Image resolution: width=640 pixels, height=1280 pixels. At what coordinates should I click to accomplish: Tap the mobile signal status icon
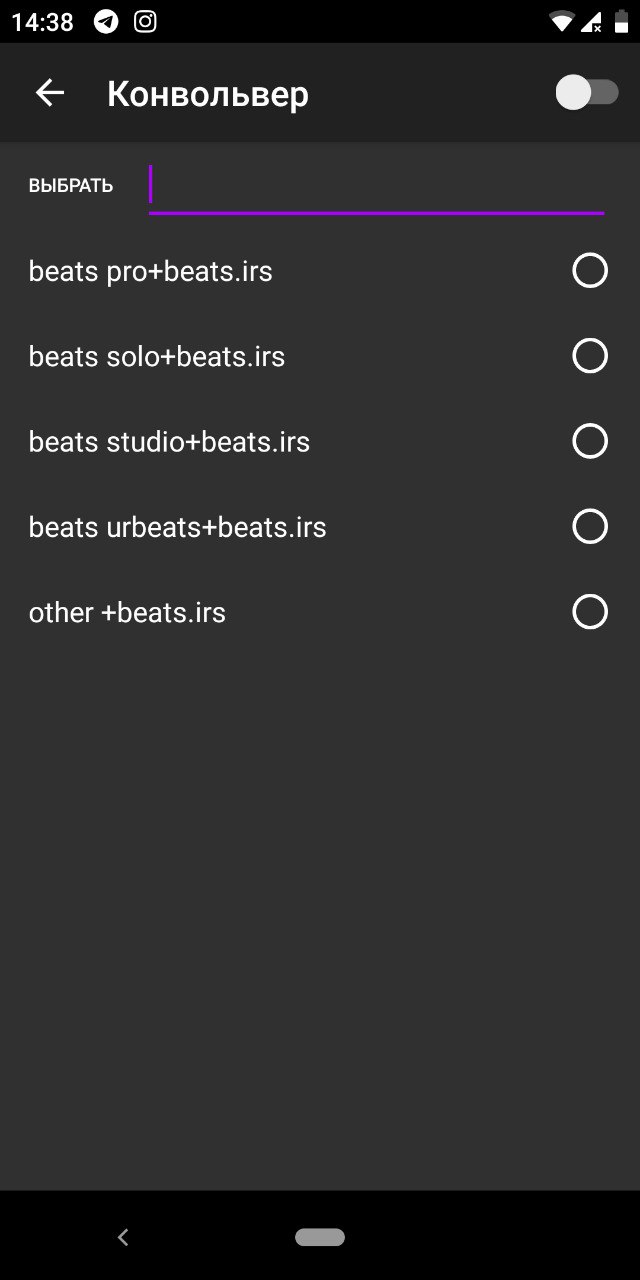(591, 21)
